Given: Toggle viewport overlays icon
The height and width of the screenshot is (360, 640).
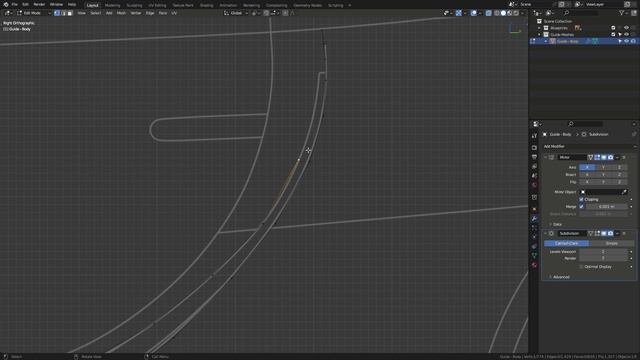Looking at the screenshot, I should click(473, 13).
